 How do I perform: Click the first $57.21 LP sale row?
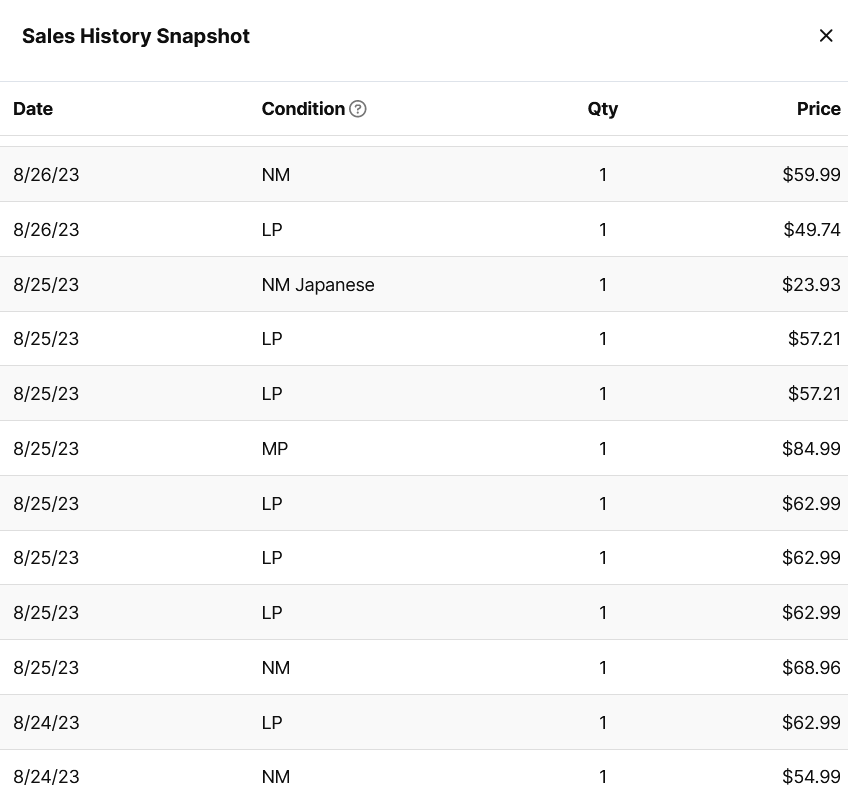click(424, 339)
